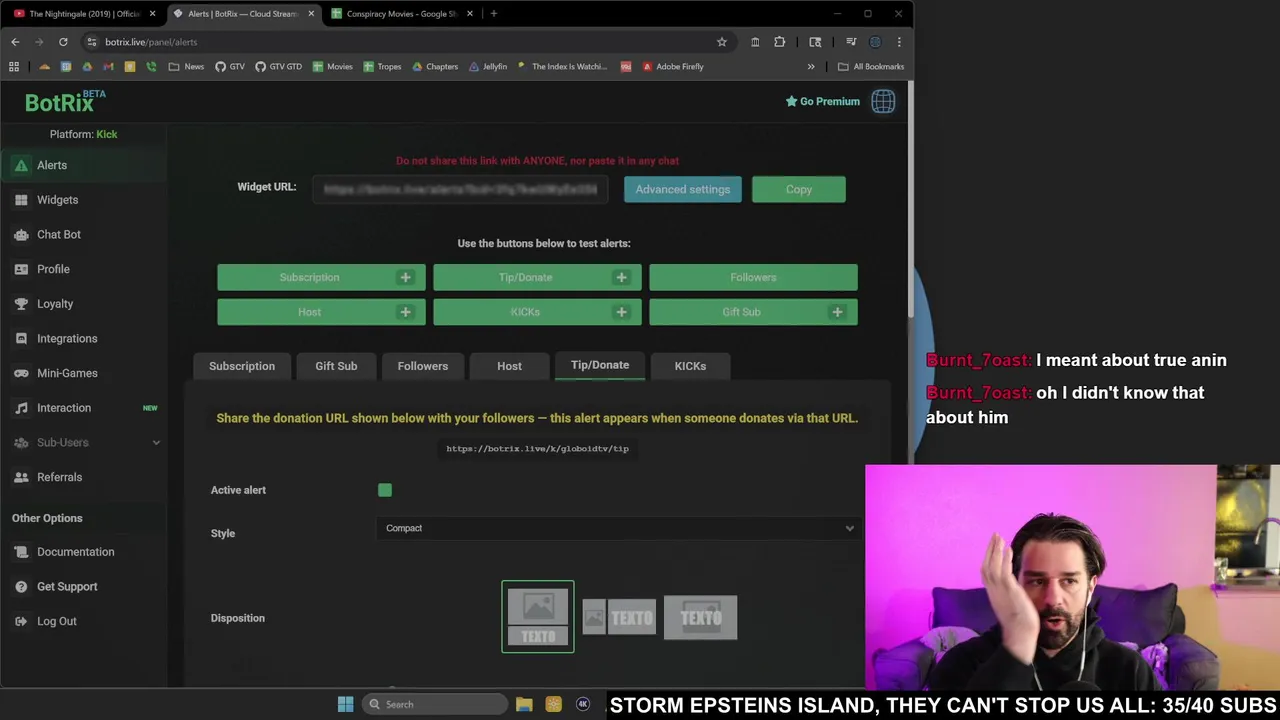
Task: Expand the Sub-Users menu
Action: pos(83,442)
